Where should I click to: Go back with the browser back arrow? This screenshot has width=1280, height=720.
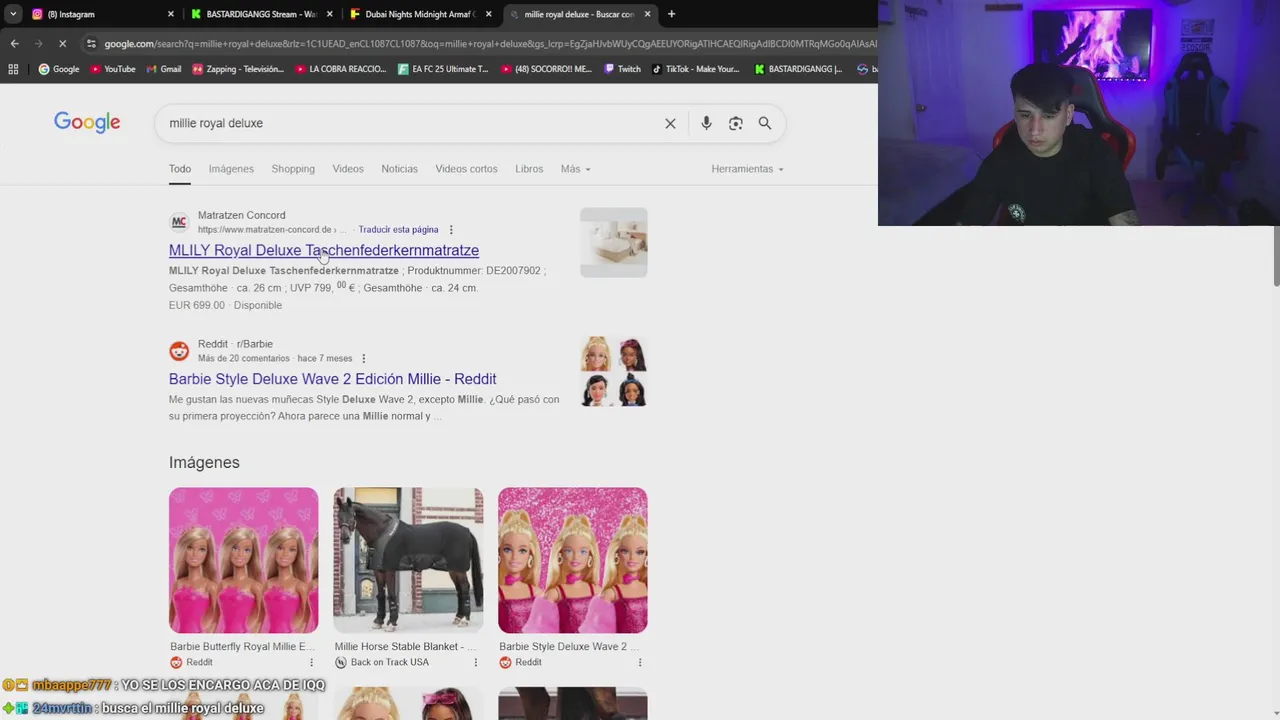pyautogui.click(x=14, y=43)
